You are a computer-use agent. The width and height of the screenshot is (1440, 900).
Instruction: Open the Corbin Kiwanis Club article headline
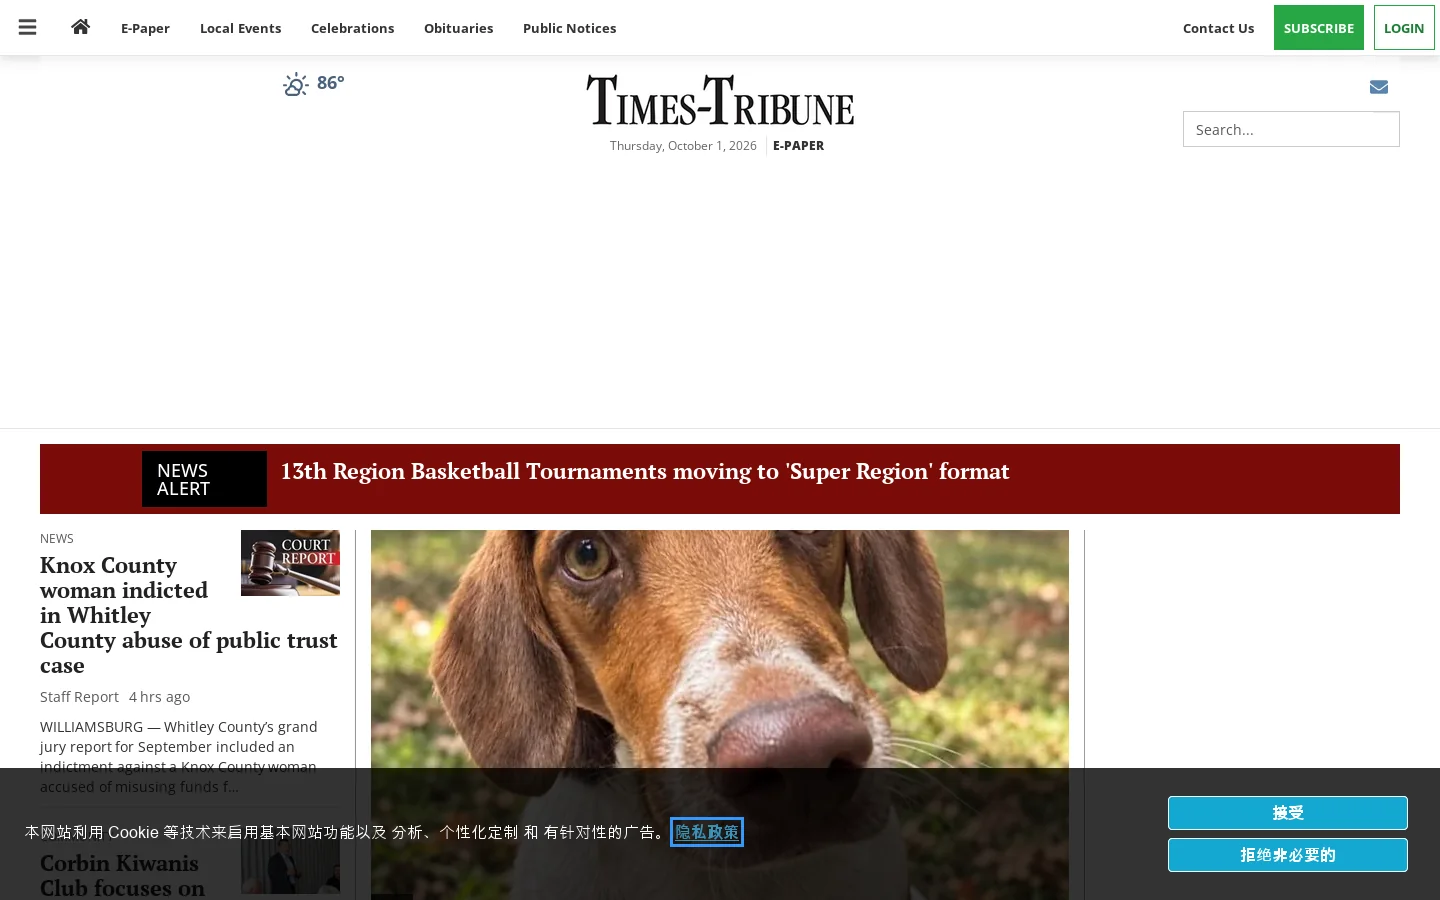pos(122,875)
